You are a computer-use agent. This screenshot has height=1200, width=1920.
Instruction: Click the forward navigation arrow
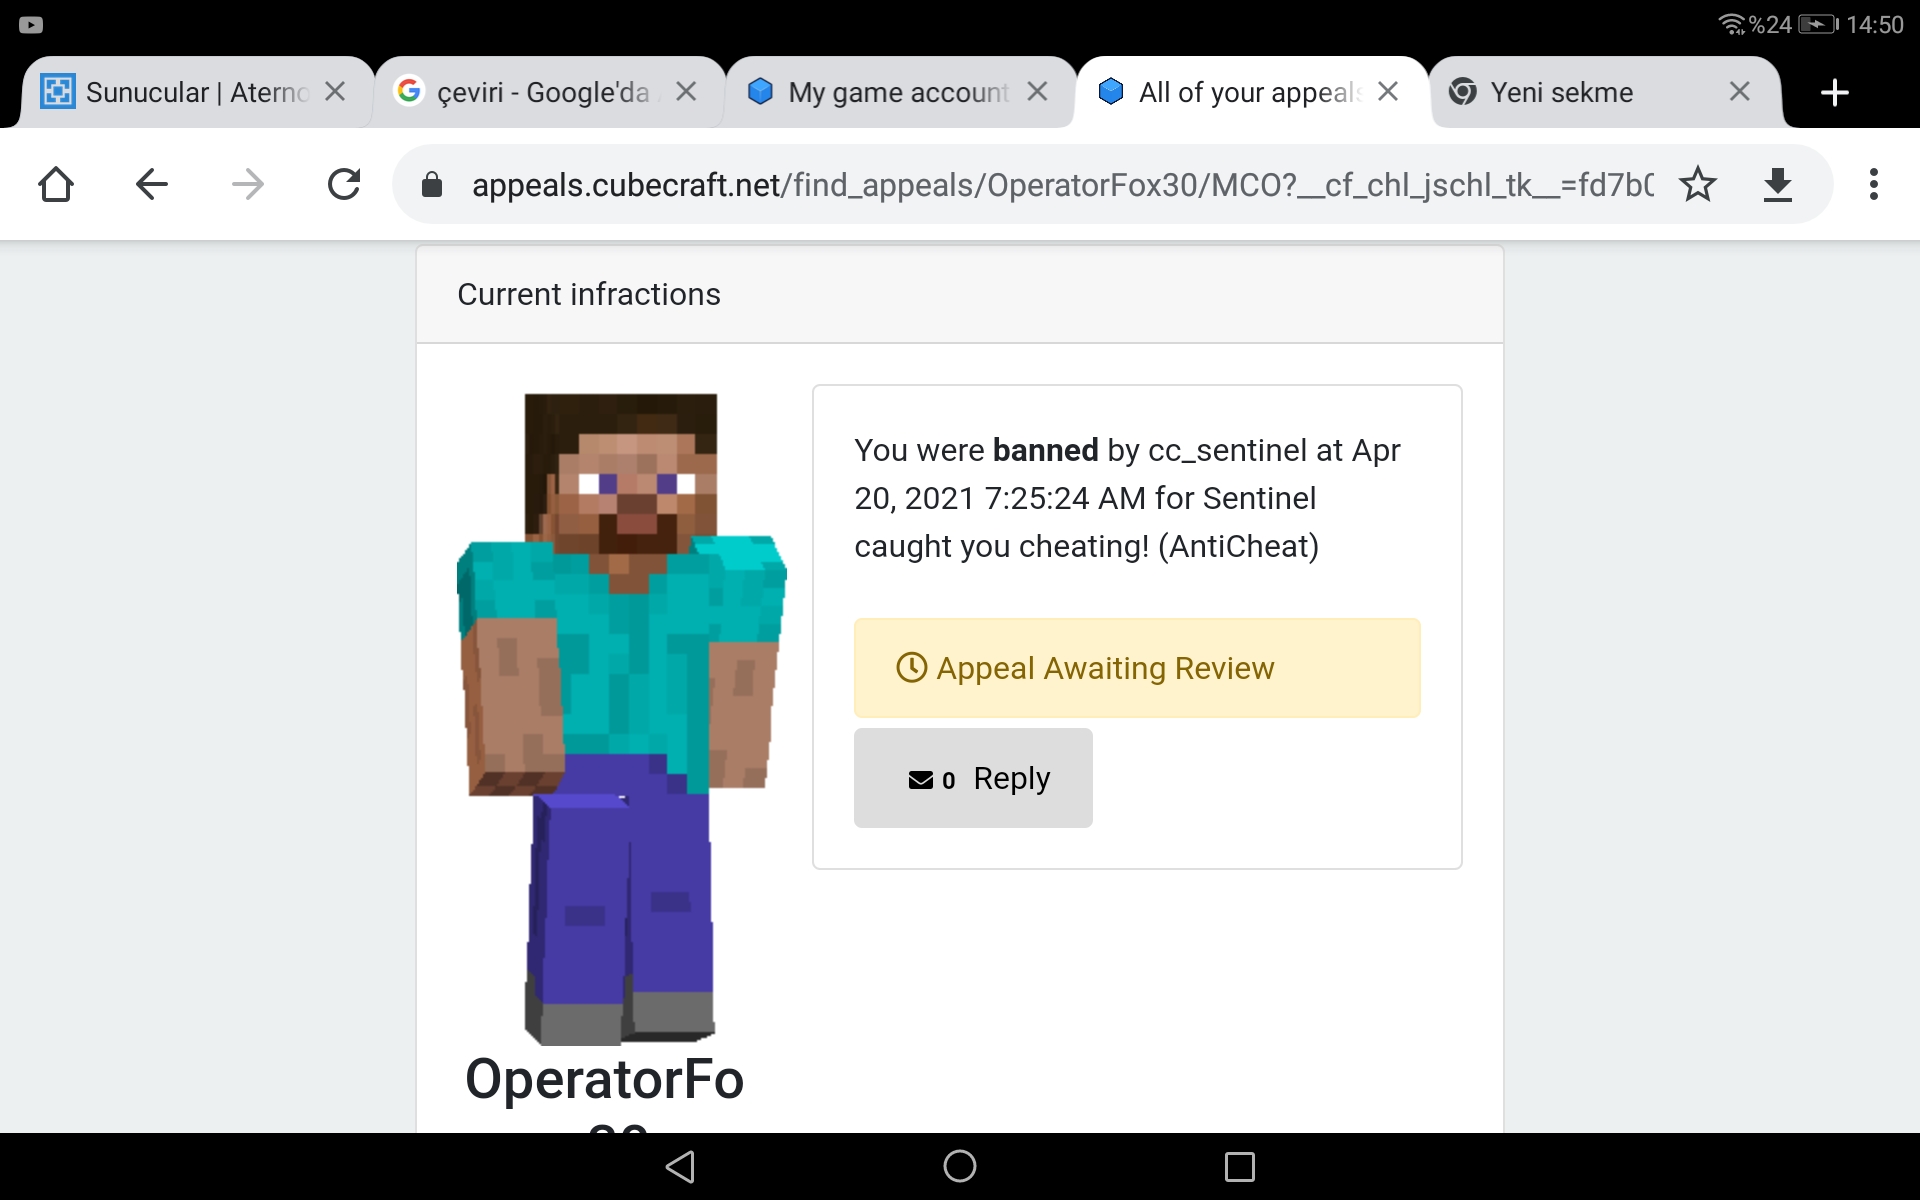click(x=247, y=184)
